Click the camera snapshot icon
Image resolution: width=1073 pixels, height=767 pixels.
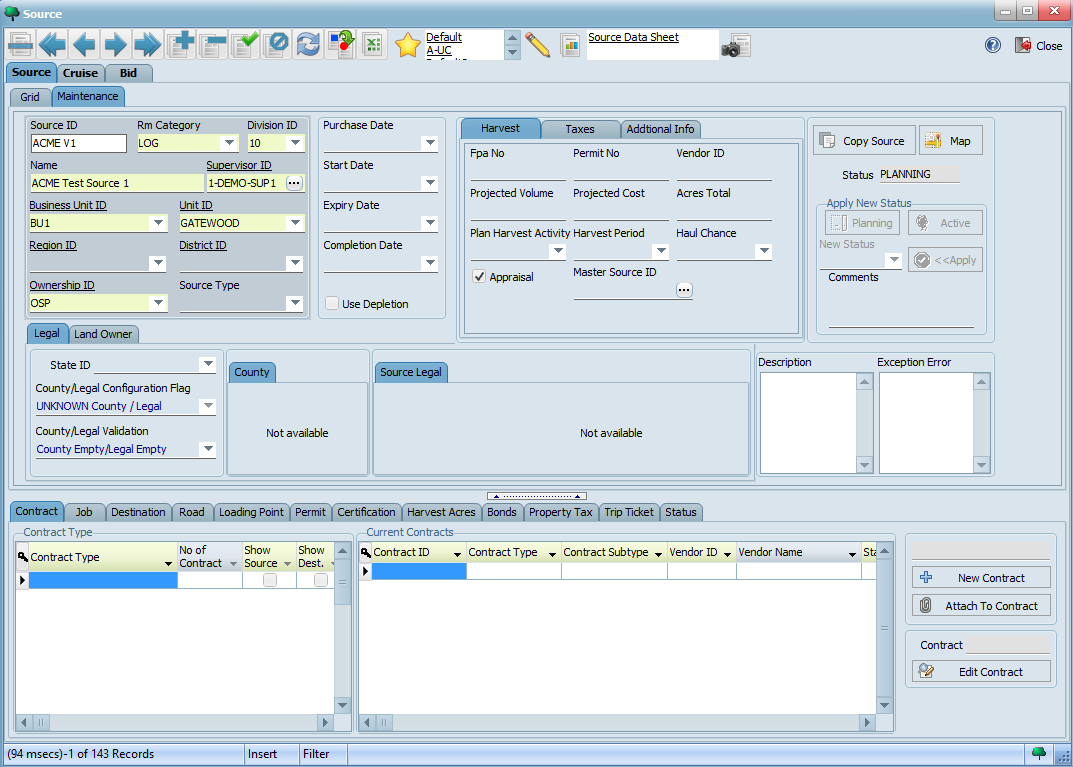pyautogui.click(x=736, y=46)
